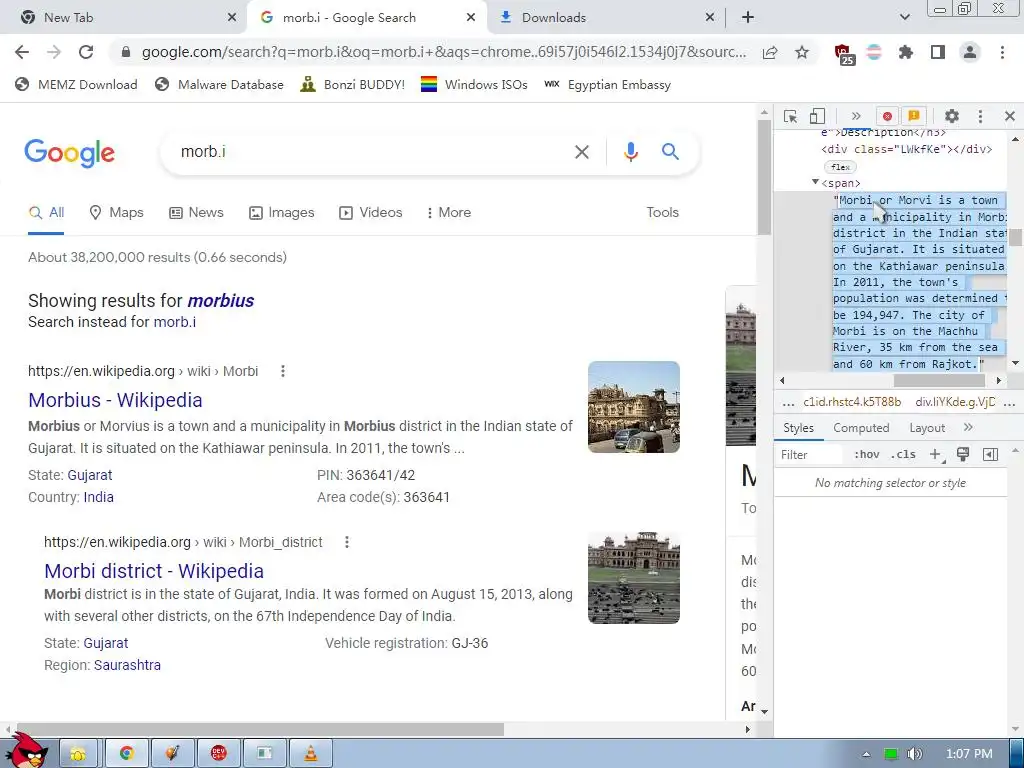Add new style rule with plus

tap(936, 455)
